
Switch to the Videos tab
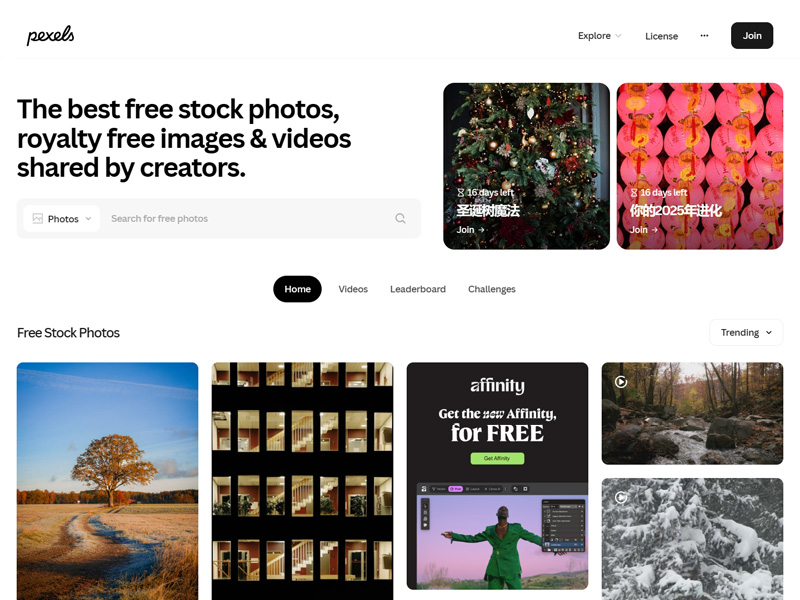tap(353, 289)
